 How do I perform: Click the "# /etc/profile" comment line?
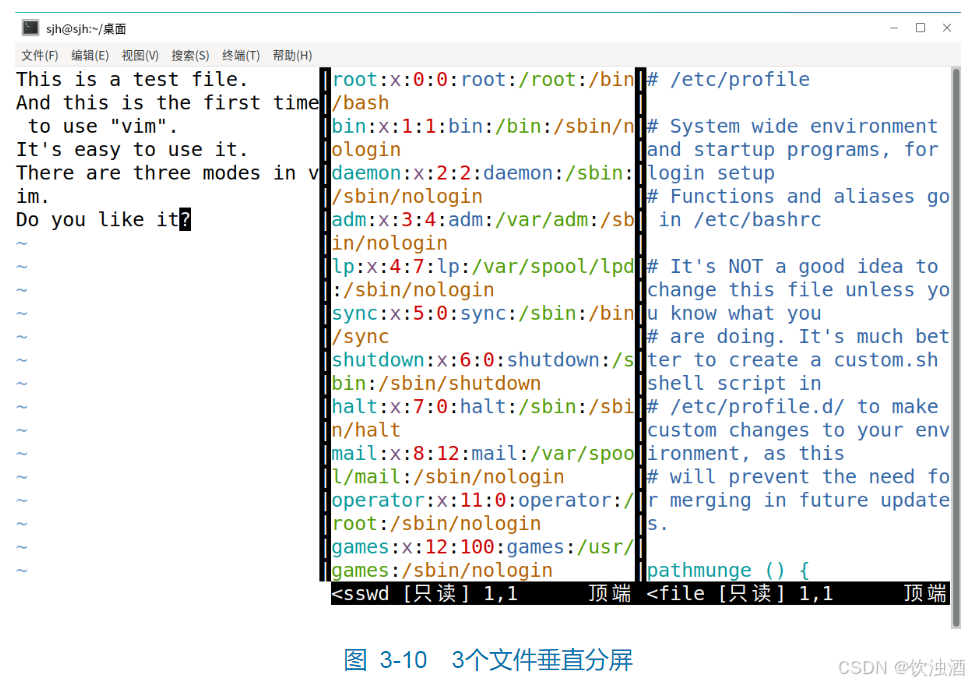coord(728,80)
